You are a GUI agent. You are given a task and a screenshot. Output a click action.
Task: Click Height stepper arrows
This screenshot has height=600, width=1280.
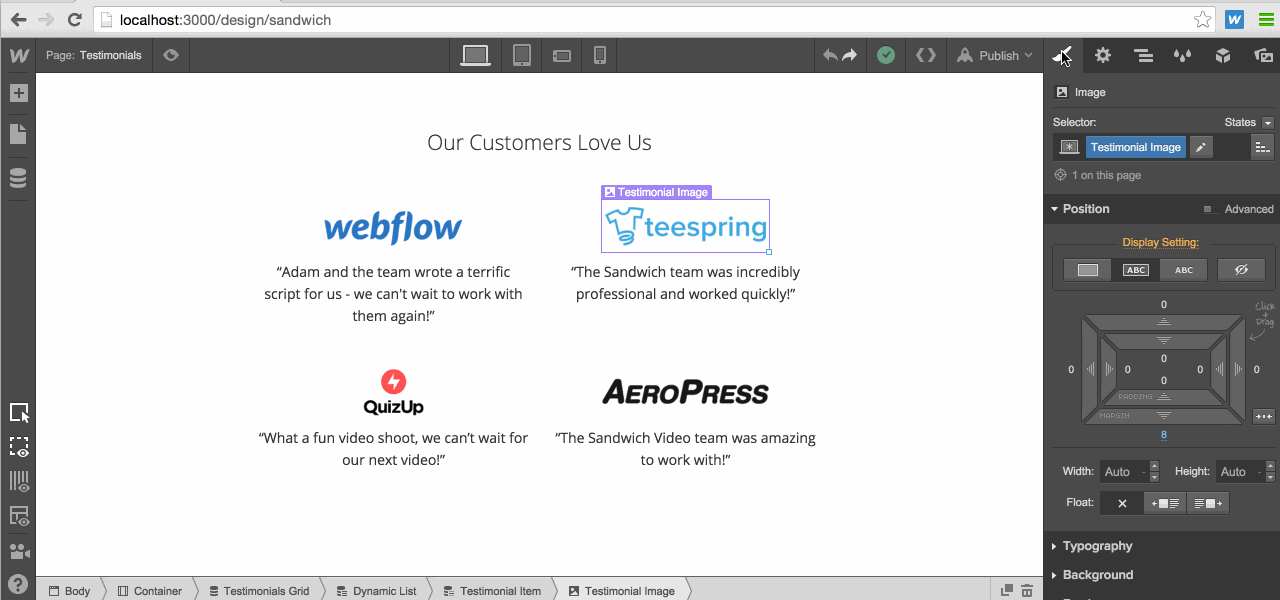(x=1270, y=471)
